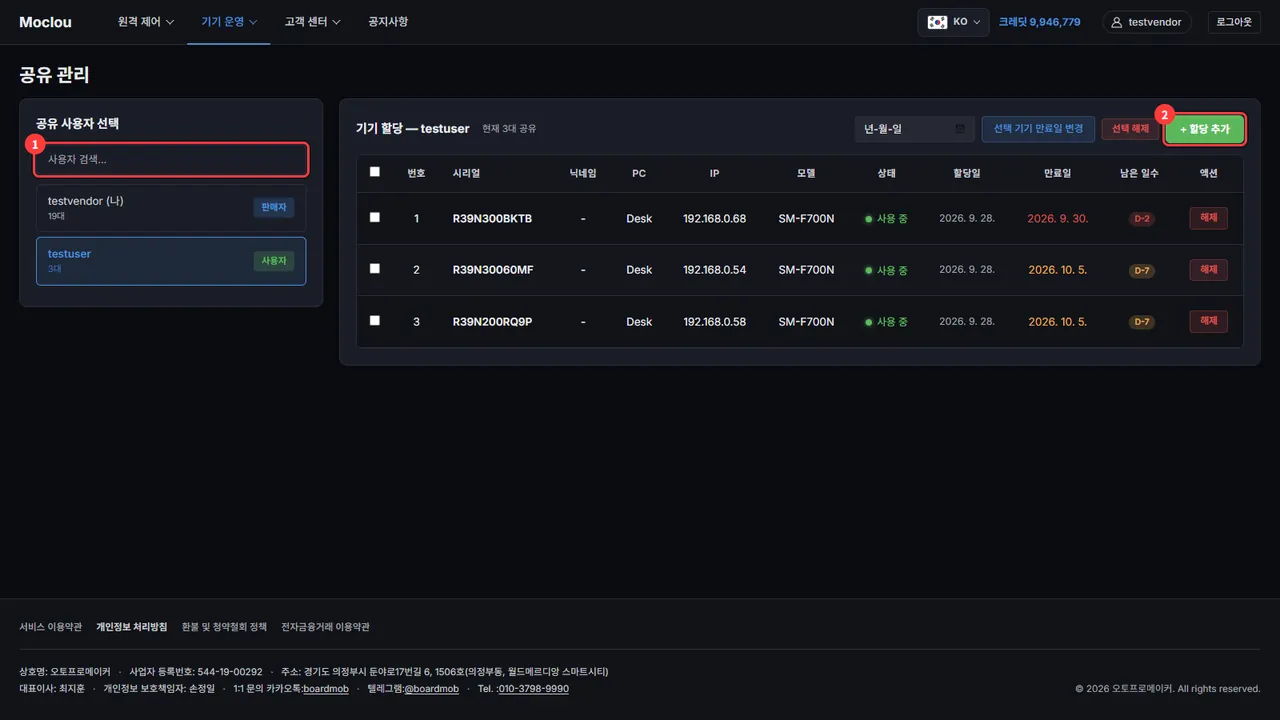Screen dimensions: 1280x720
Task: Open 서비스 이용약관 footer link
Action: (x=51, y=627)
